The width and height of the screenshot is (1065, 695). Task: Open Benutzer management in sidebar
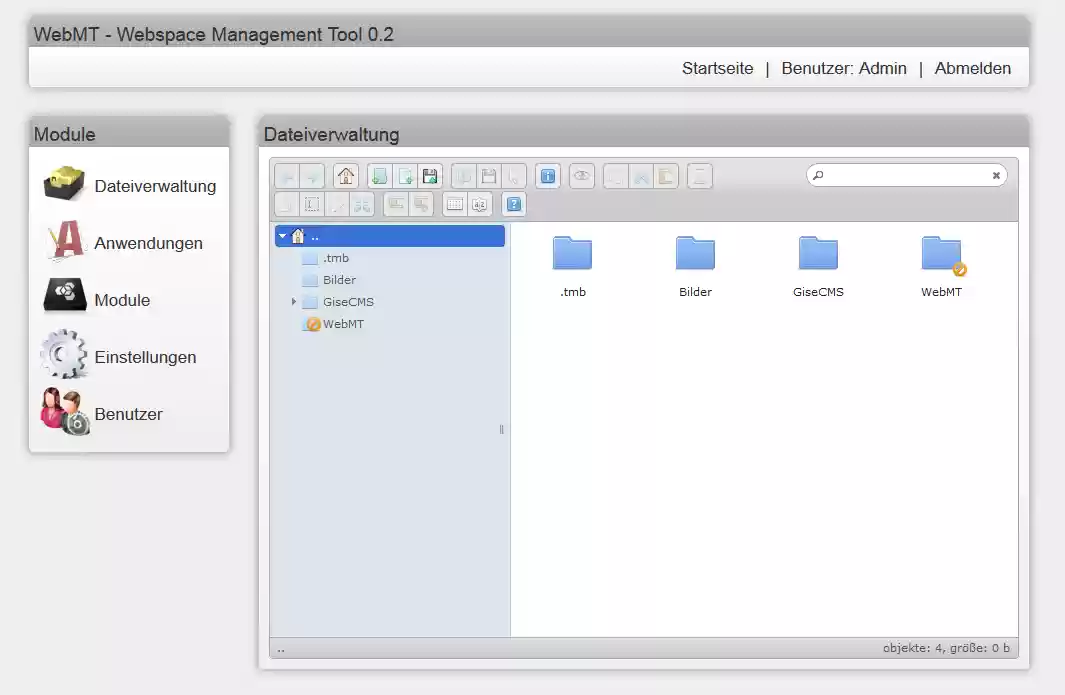coord(128,414)
